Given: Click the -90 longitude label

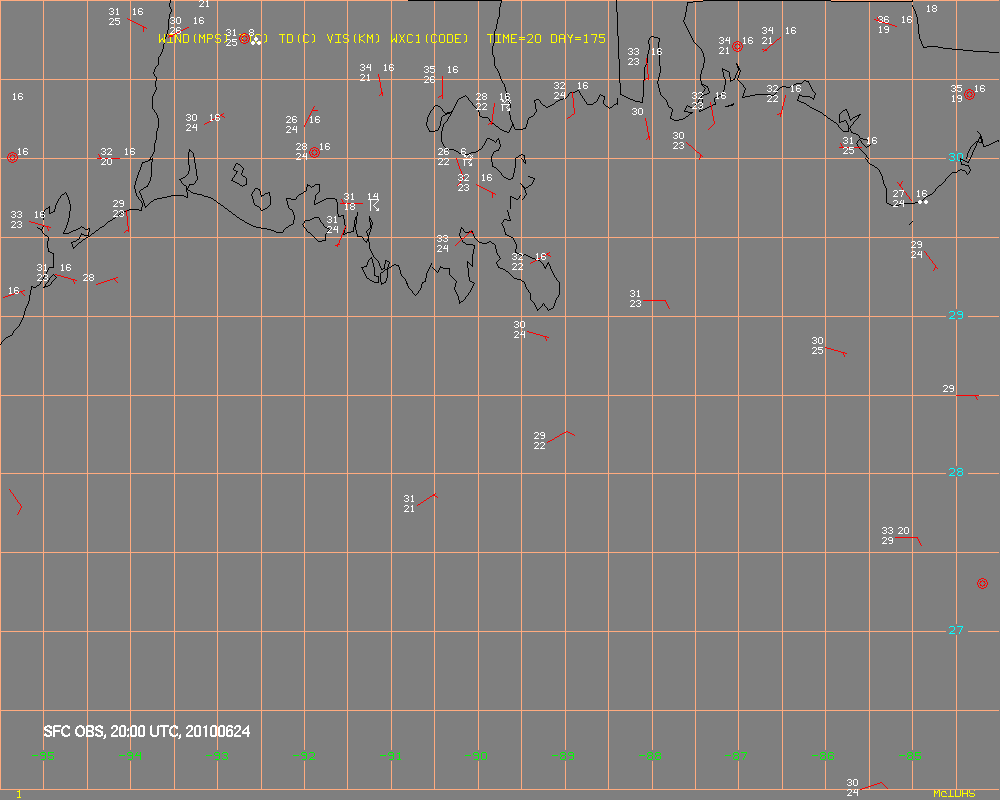Looking at the screenshot, I should point(476,756).
